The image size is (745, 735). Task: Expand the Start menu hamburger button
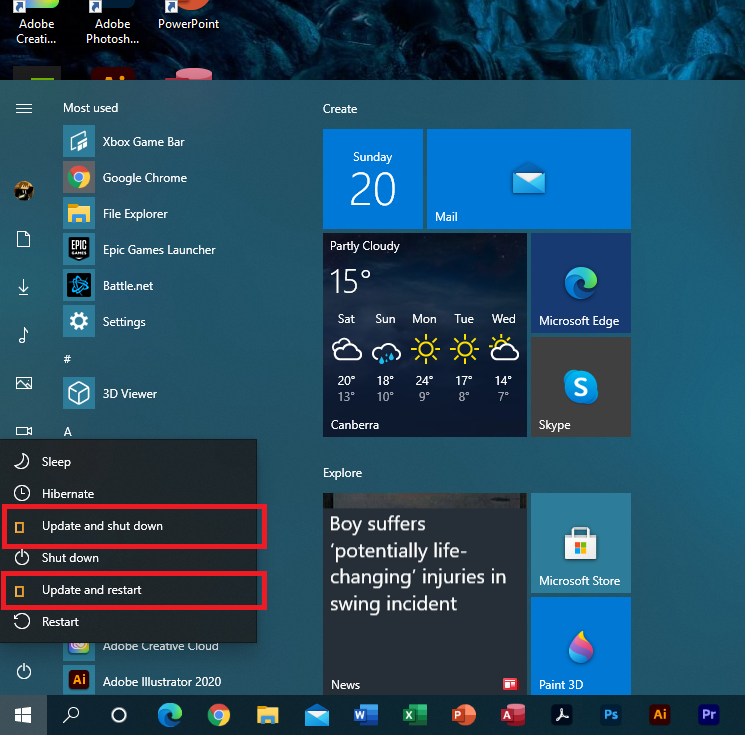coord(24,108)
